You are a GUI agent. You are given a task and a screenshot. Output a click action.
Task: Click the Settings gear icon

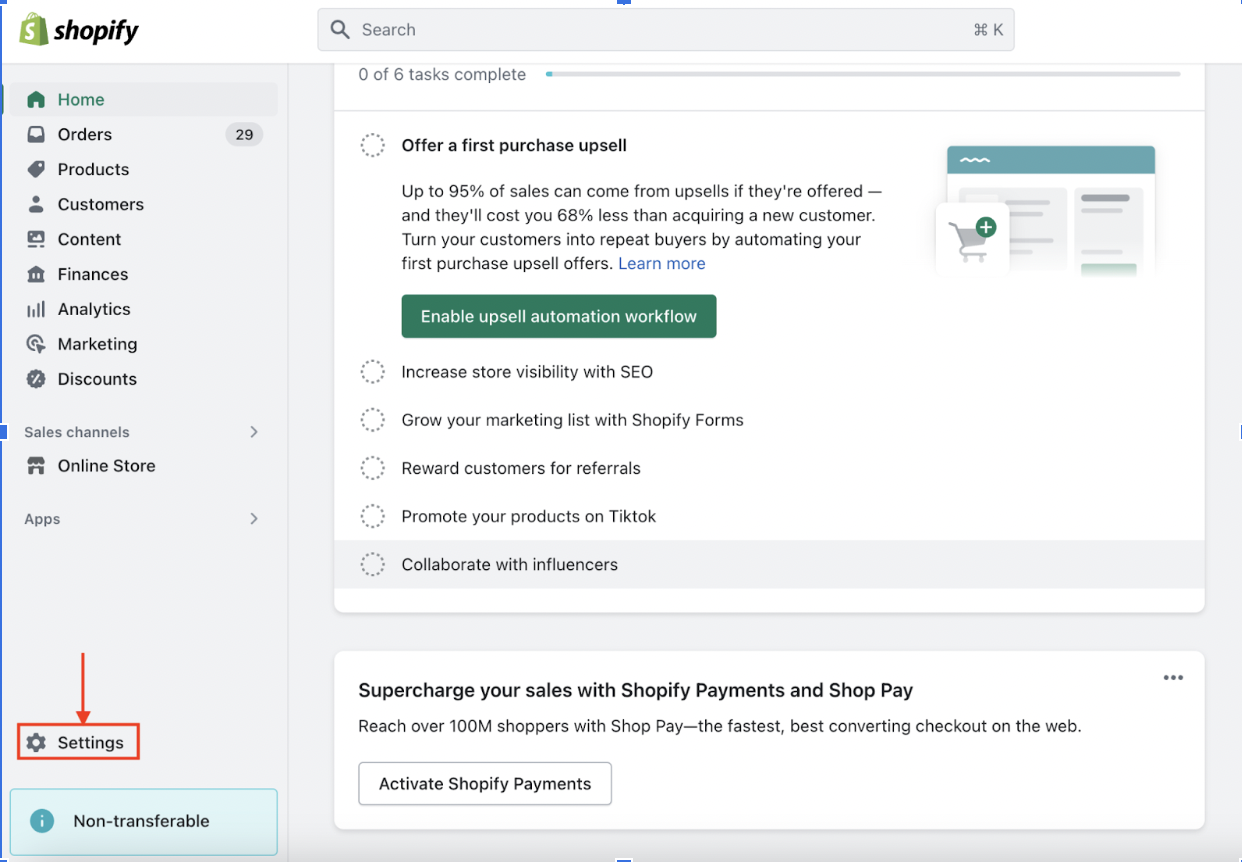[x=36, y=743]
